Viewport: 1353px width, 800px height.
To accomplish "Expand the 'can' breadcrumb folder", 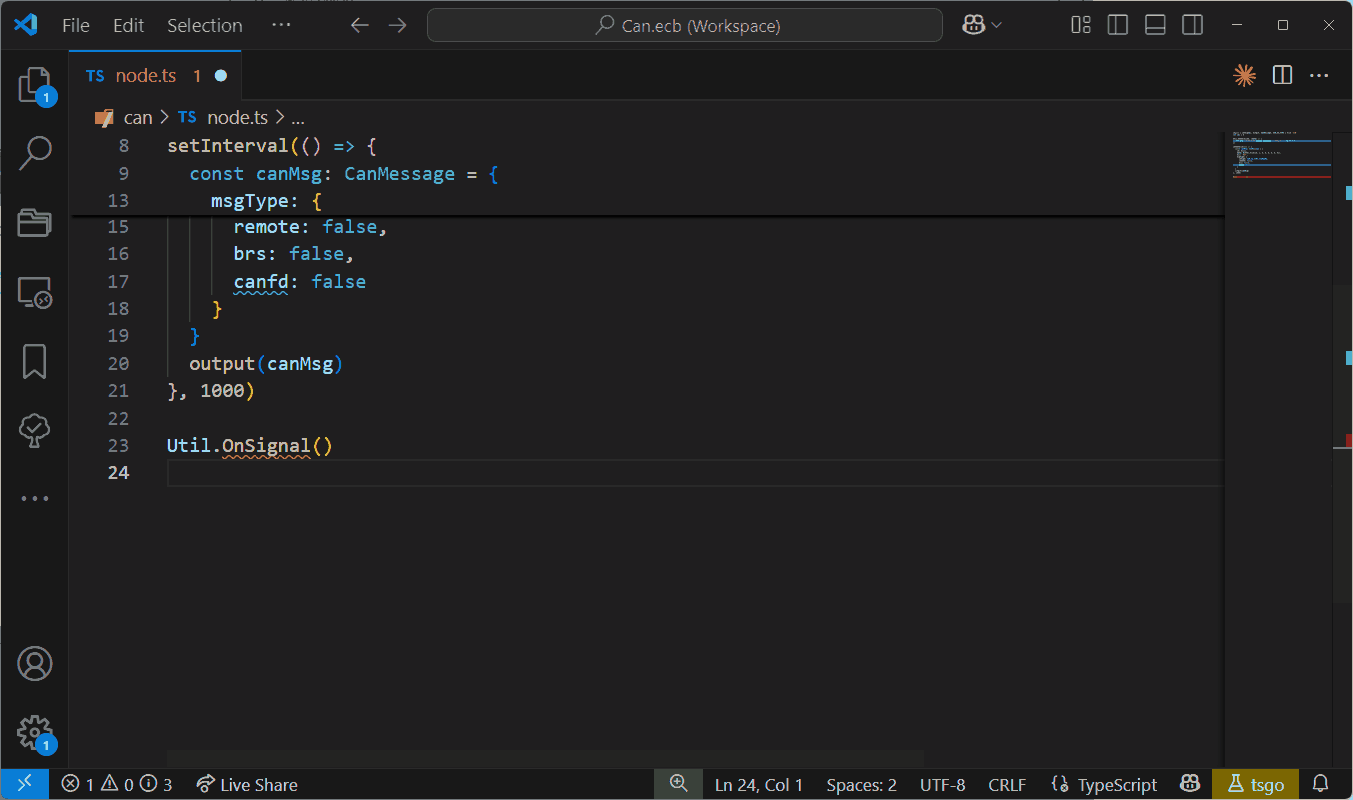I will (138, 117).
